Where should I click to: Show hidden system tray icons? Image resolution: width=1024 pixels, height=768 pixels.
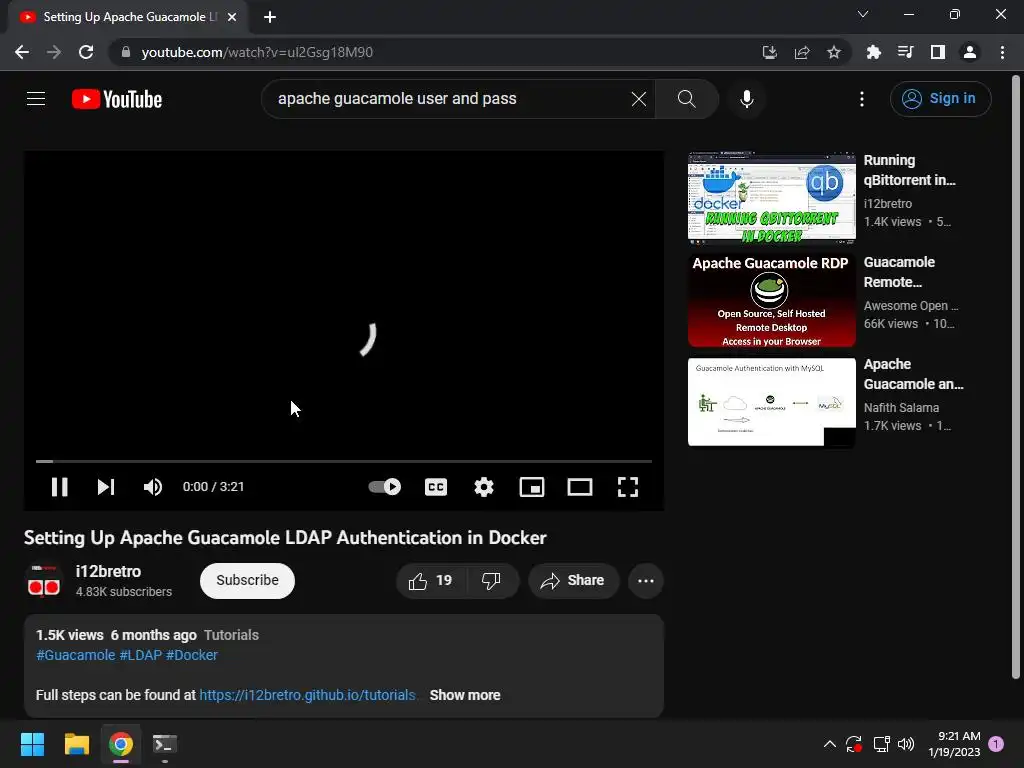[829, 744]
